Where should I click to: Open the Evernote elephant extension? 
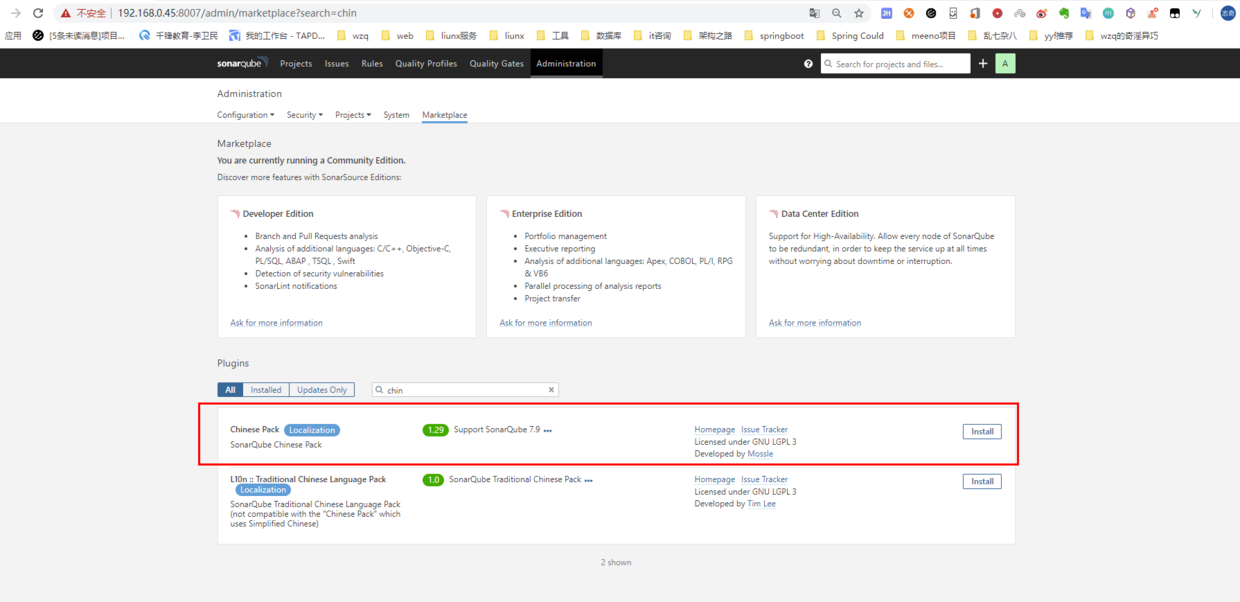(1064, 13)
